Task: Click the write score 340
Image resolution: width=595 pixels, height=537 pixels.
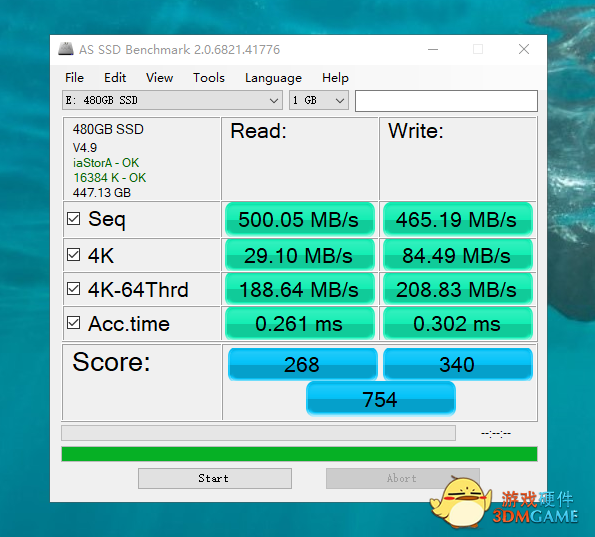Action: click(x=458, y=364)
